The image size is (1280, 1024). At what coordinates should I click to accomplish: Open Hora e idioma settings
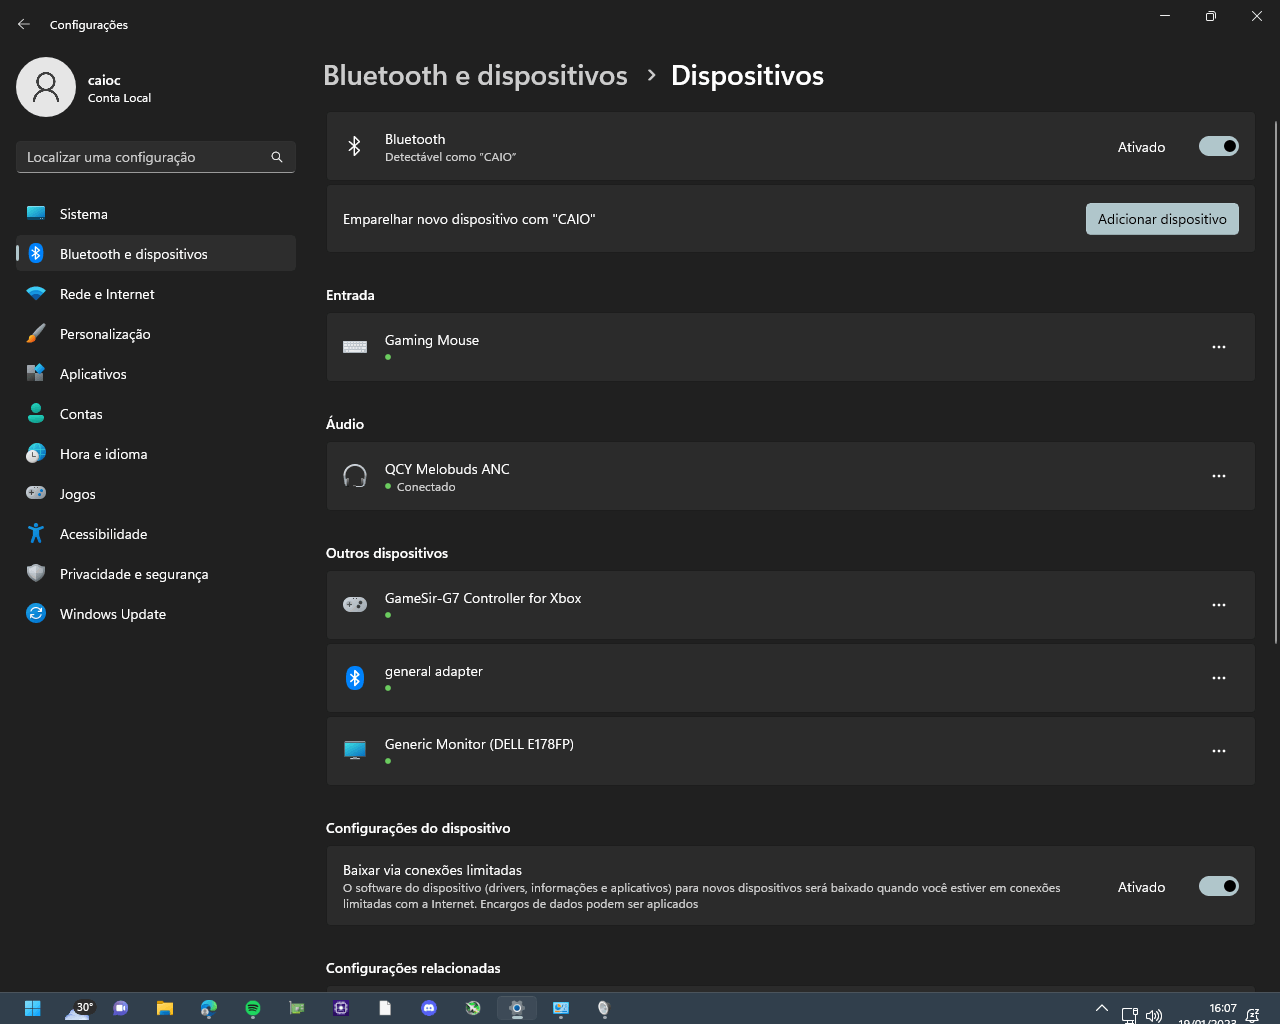156,454
